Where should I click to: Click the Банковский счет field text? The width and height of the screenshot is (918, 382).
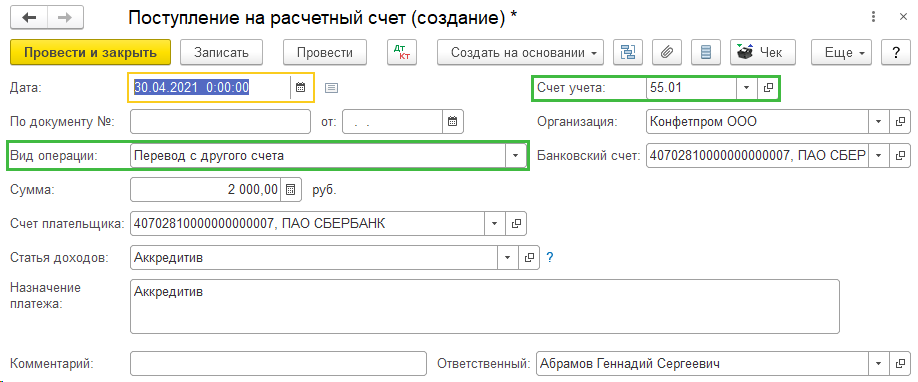(758, 156)
